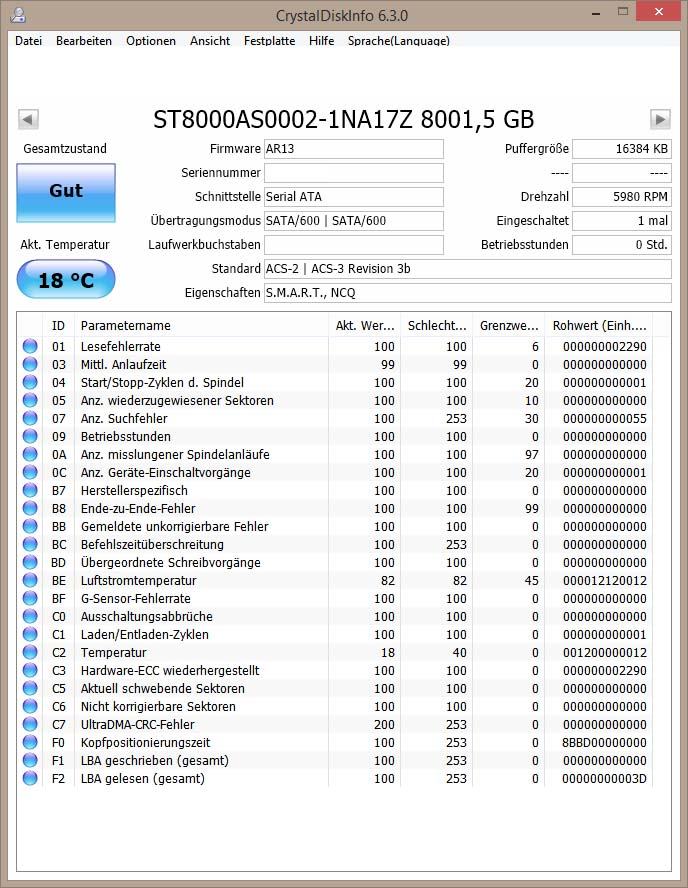Click the empty Seriennummer field
Image resolution: width=688 pixels, height=888 pixels.
click(354, 173)
